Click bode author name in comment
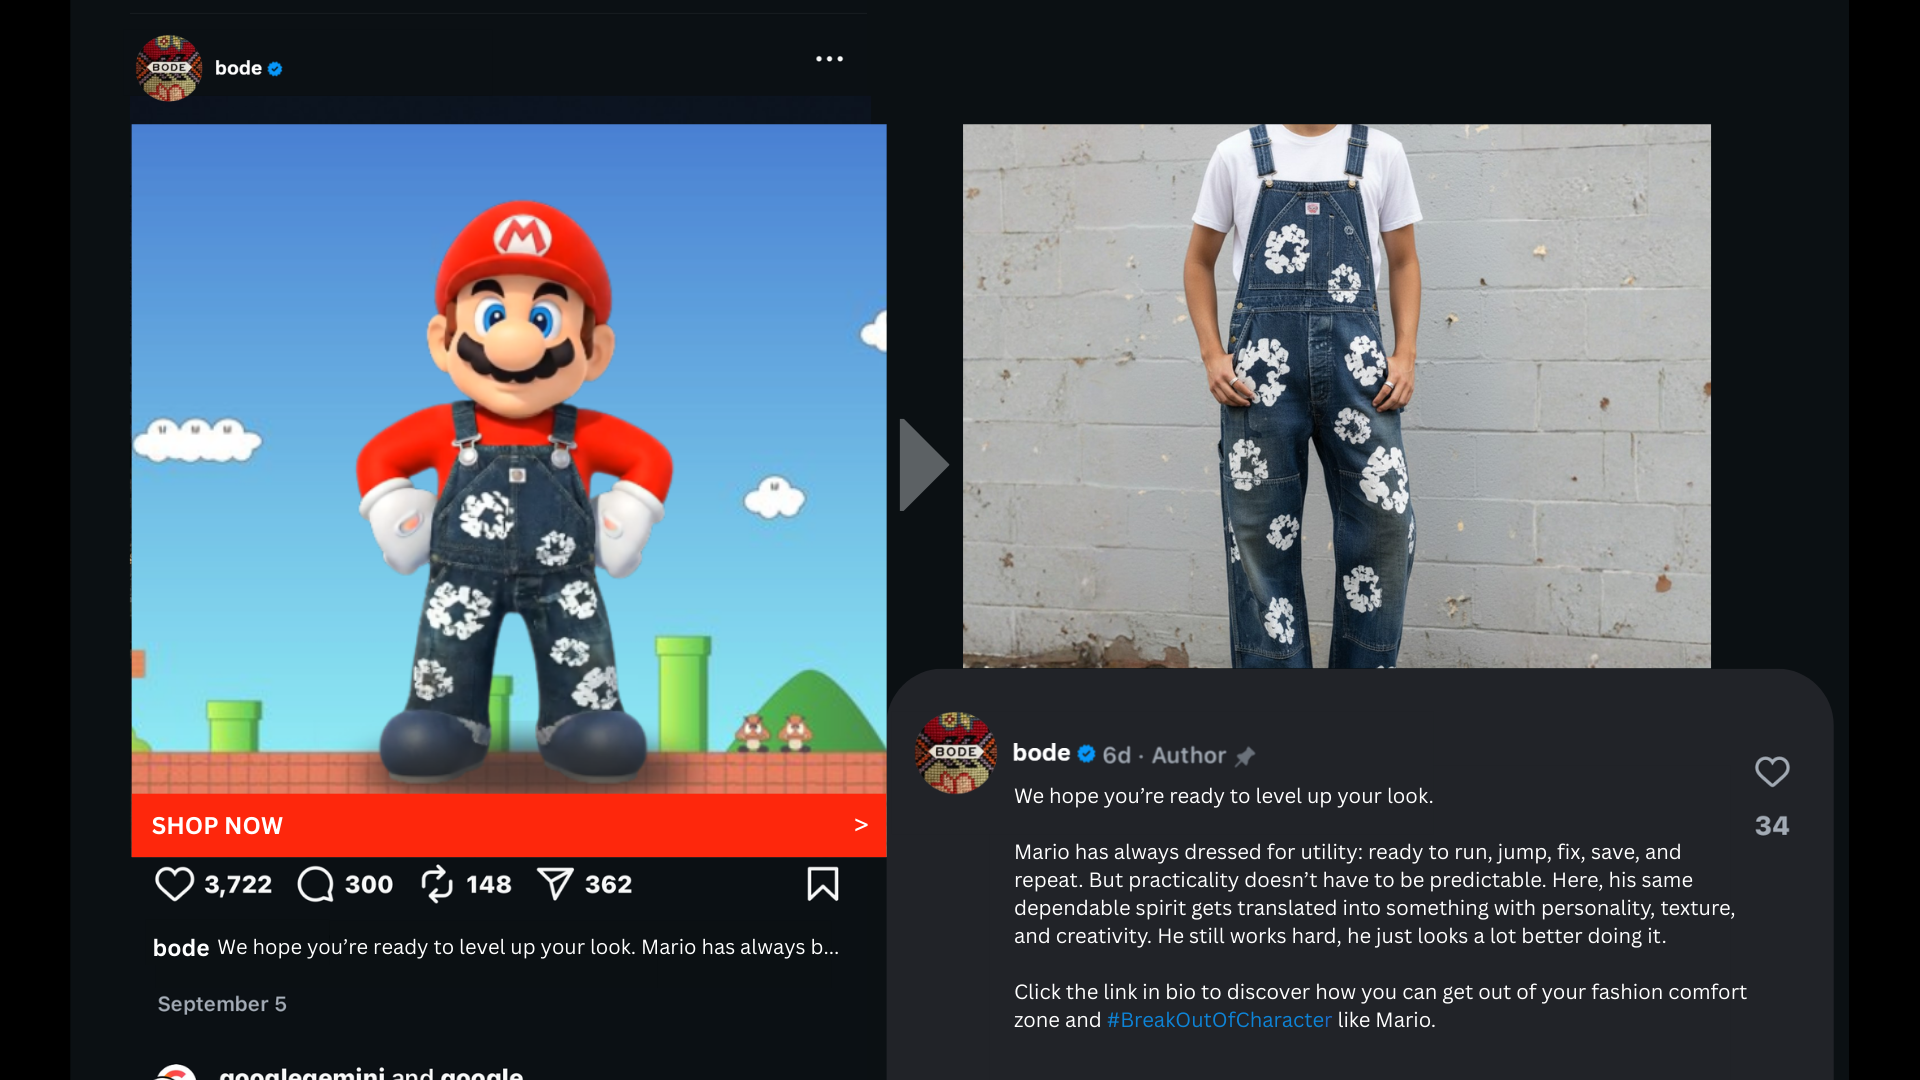 (x=1041, y=753)
